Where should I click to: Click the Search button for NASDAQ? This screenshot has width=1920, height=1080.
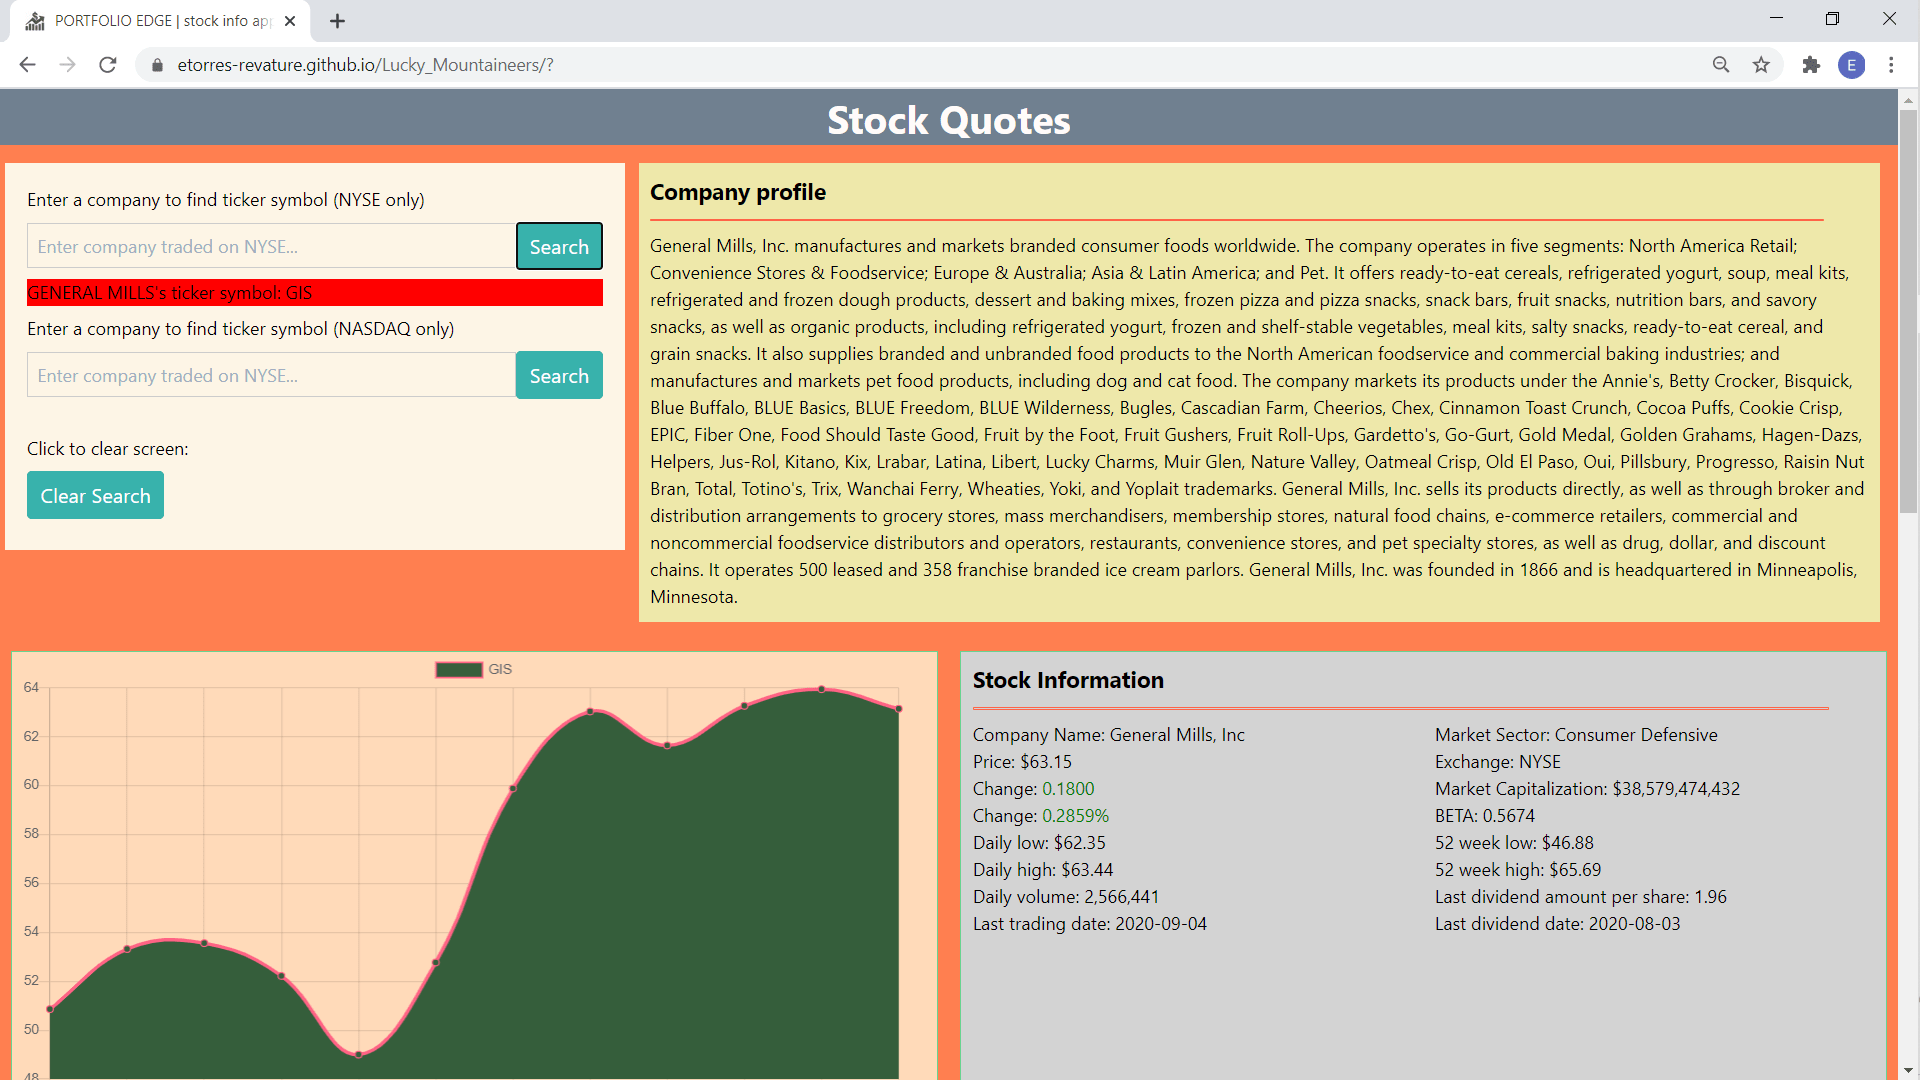click(x=559, y=376)
